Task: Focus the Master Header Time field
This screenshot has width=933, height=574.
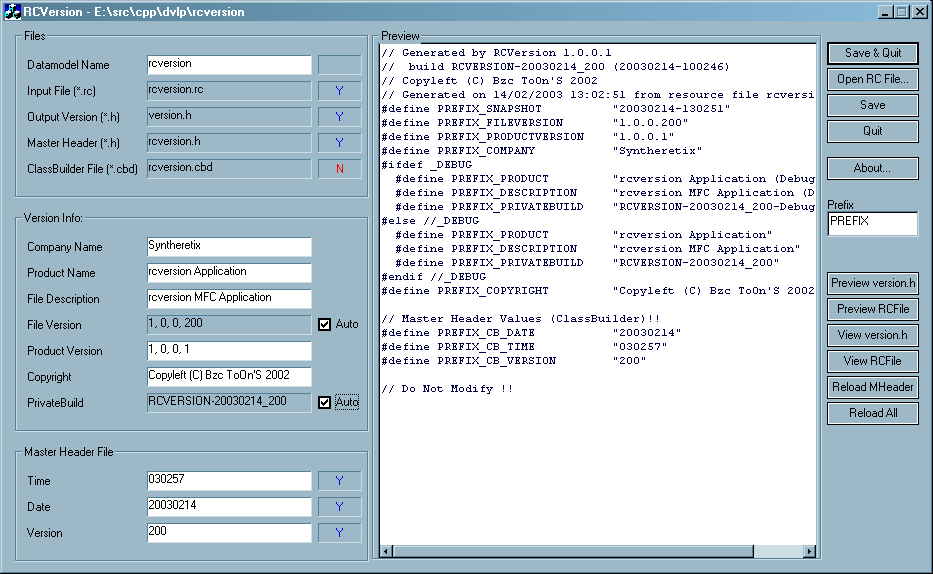Action: (229, 481)
